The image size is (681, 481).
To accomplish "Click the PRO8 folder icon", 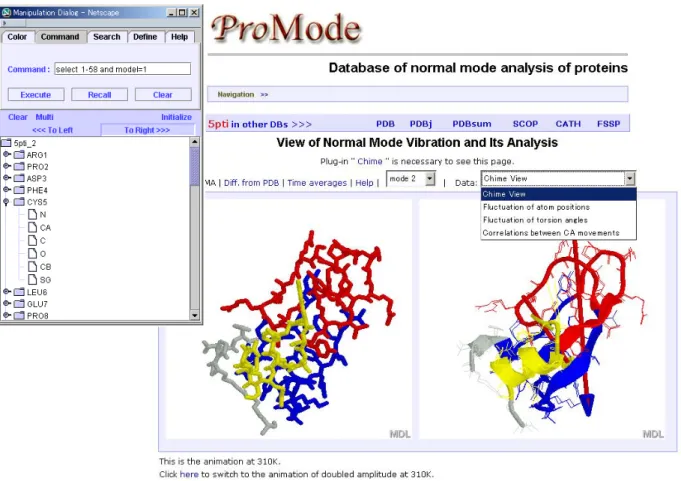I will pos(19,316).
